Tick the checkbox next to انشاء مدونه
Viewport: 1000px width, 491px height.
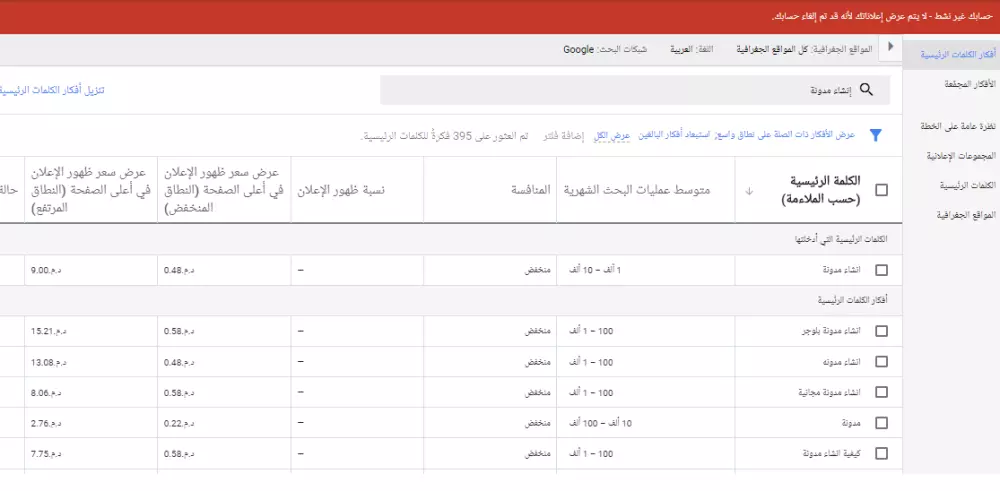[x=881, y=362]
